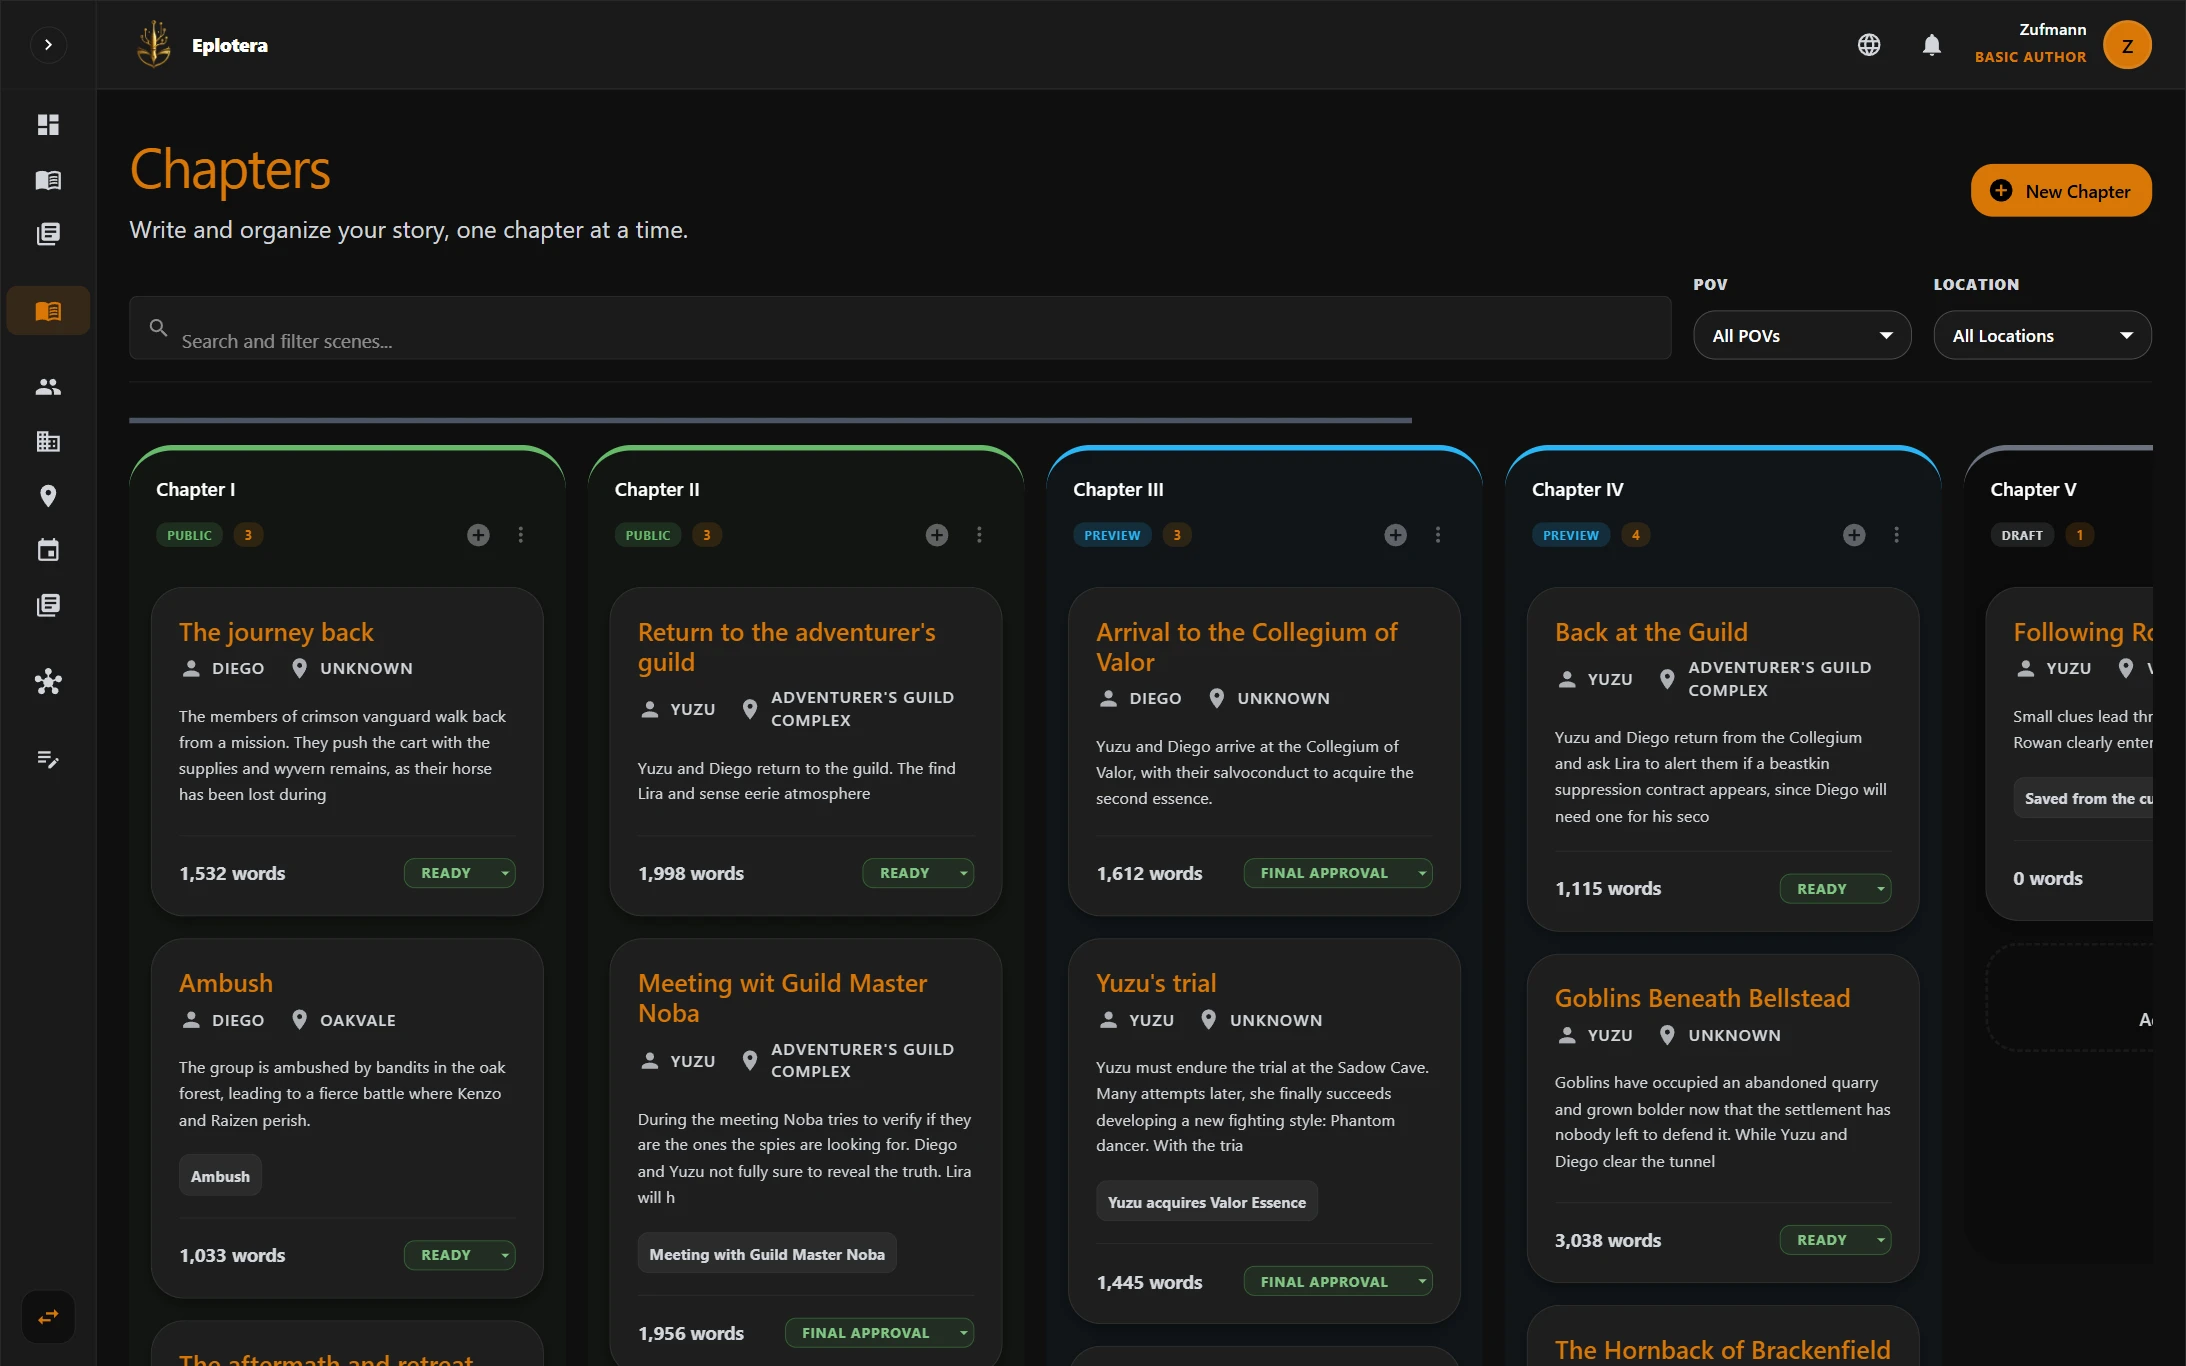Open the locations pin icon in sidebar

tap(48, 496)
